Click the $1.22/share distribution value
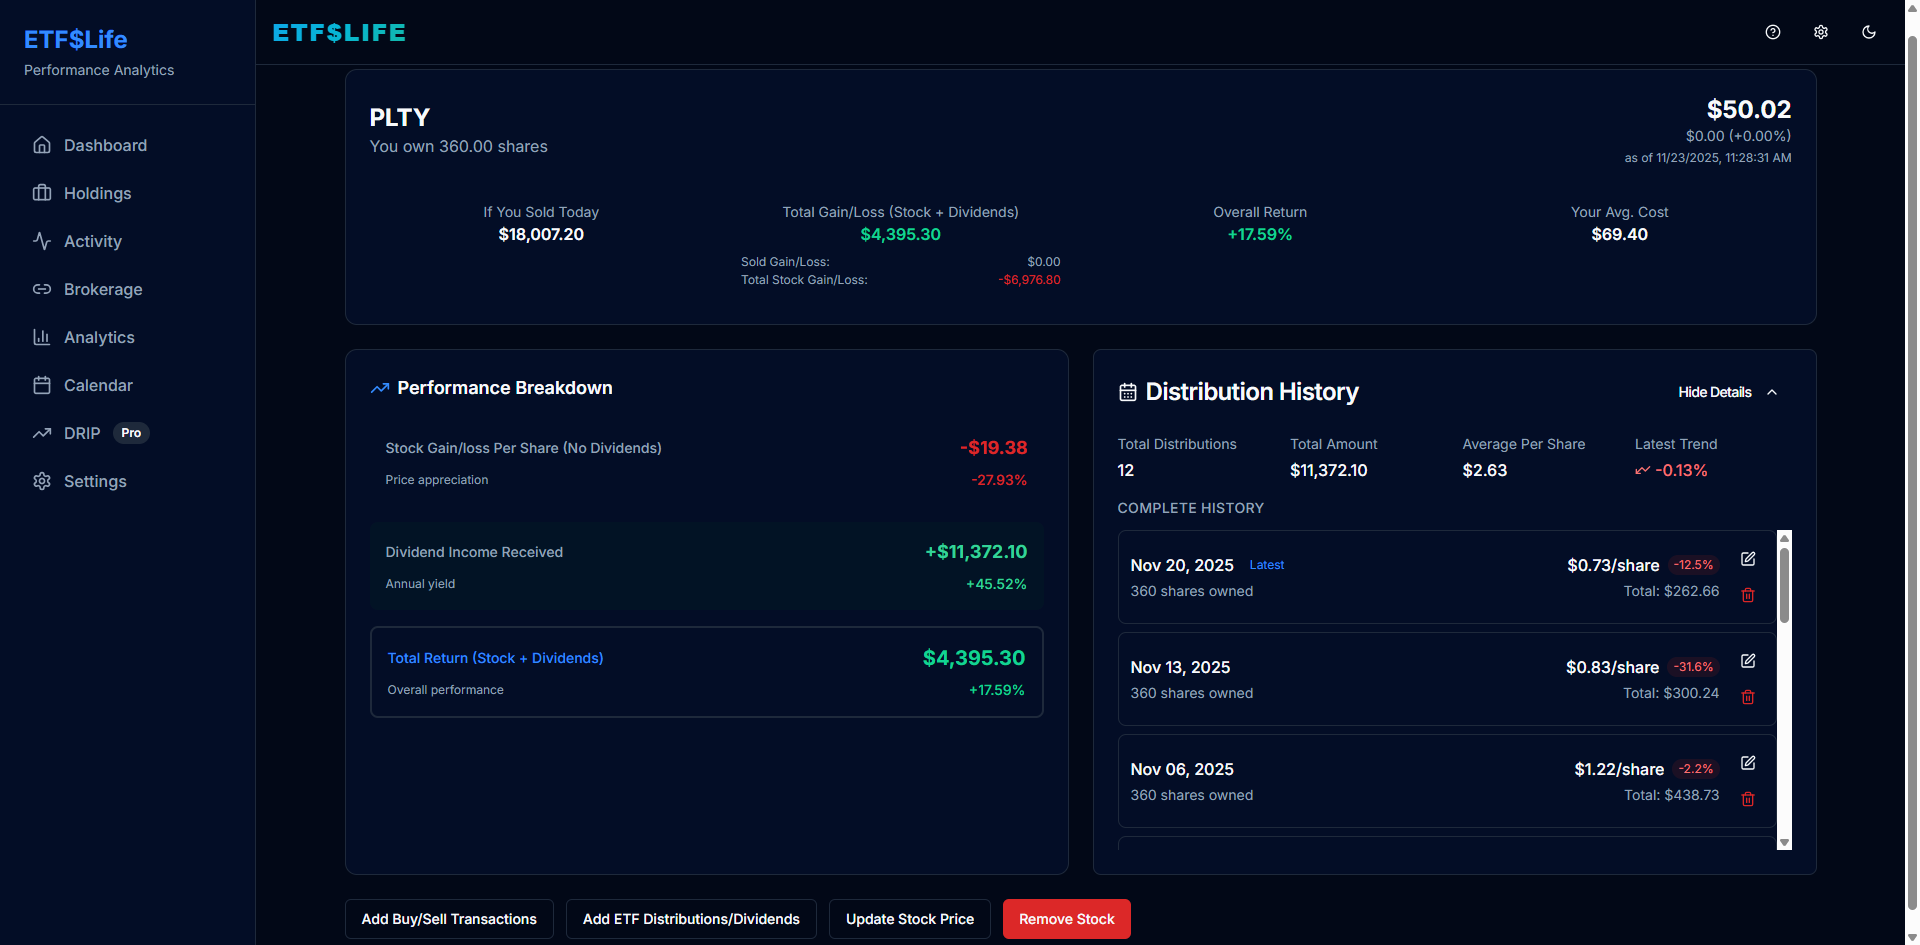This screenshot has width=1920, height=945. [1619, 769]
